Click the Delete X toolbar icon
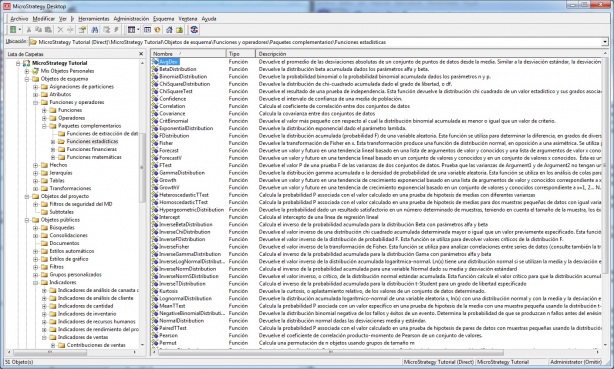This screenshot has height=369, width=614. 60,30
